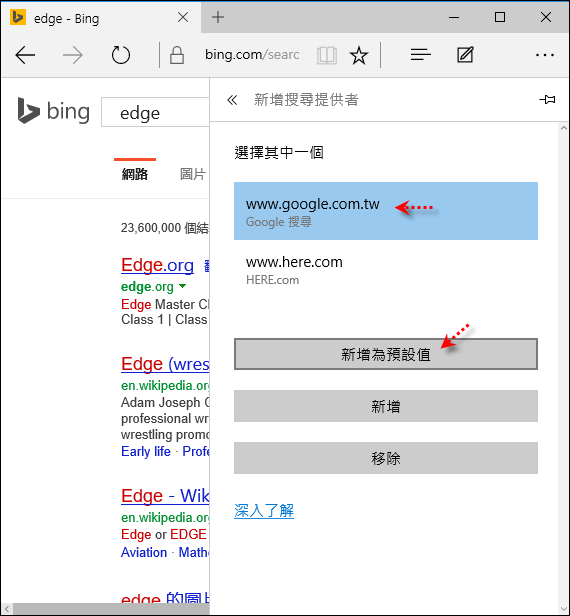This screenshot has height=616, width=570.
Task: Open the 深入了解 link
Action: click(264, 511)
